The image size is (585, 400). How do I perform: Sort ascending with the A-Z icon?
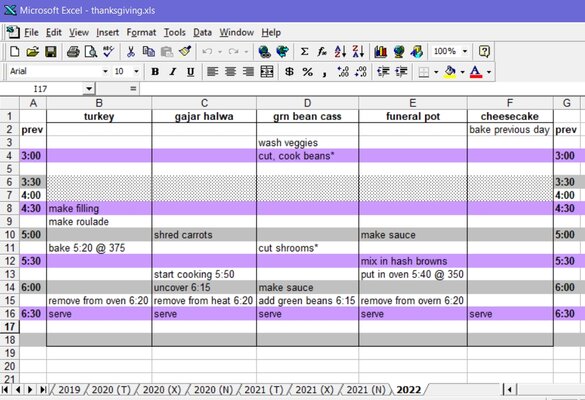coord(340,51)
